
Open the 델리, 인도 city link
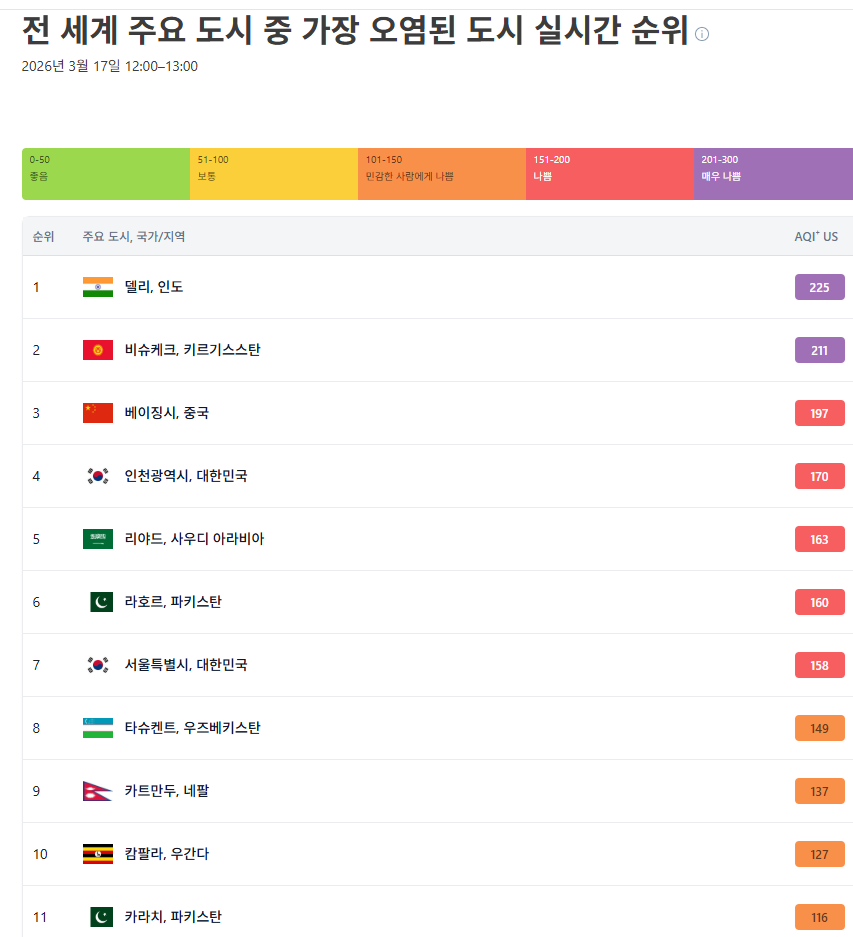click(x=154, y=287)
